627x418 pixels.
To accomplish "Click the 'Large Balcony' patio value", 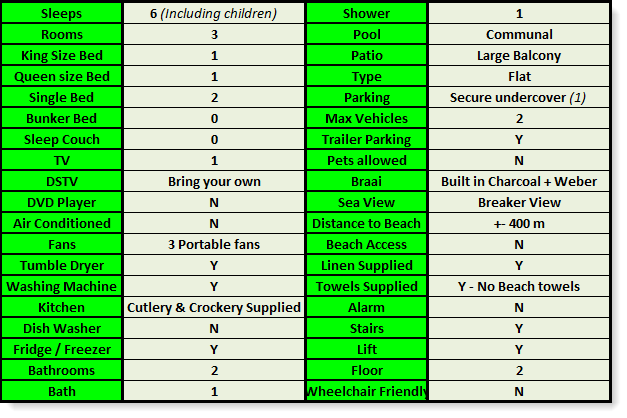I will click(x=519, y=56).
